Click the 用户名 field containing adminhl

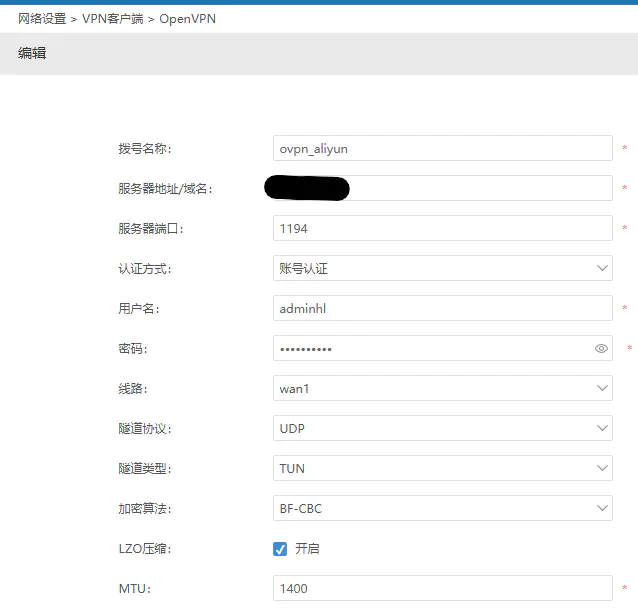tap(442, 308)
